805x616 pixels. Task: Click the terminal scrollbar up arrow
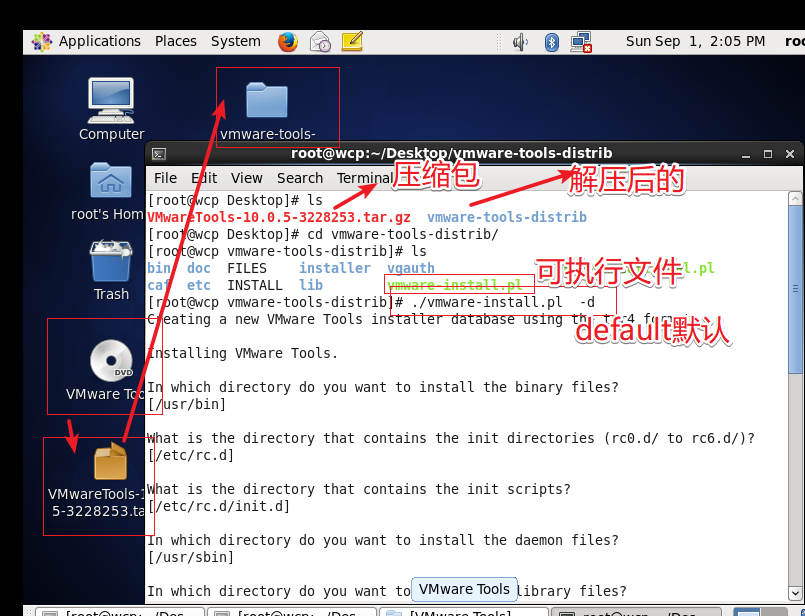click(x=795, y=199)
